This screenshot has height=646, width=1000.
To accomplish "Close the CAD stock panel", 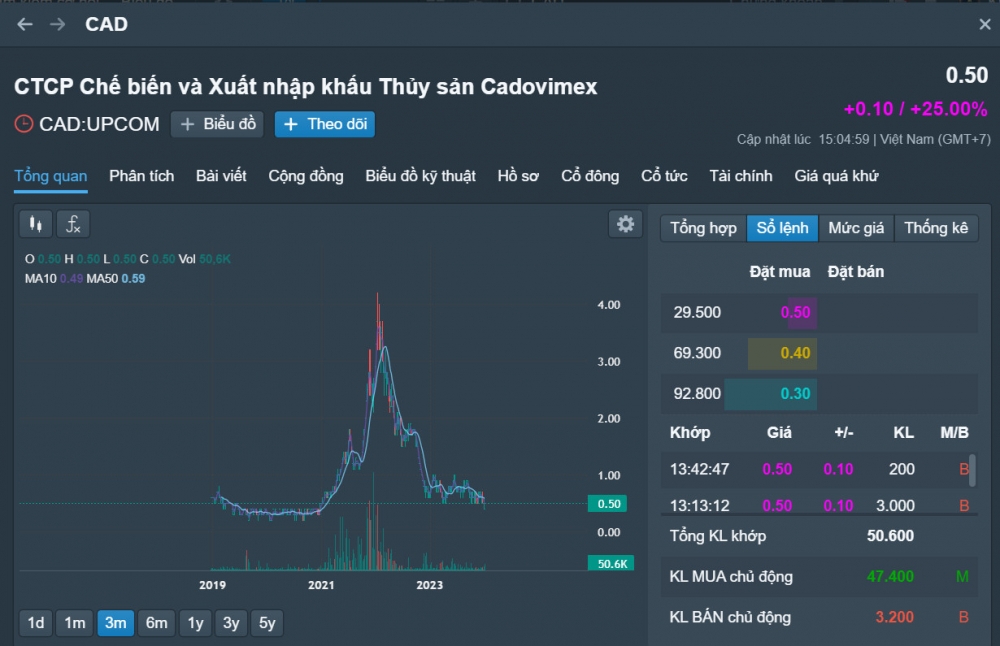I will 985,24.
